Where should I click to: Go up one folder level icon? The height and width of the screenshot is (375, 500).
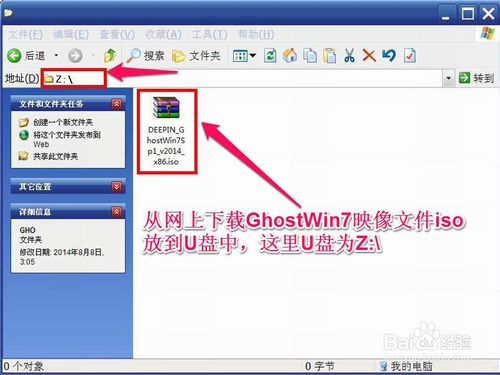click(x=110, y=55)
